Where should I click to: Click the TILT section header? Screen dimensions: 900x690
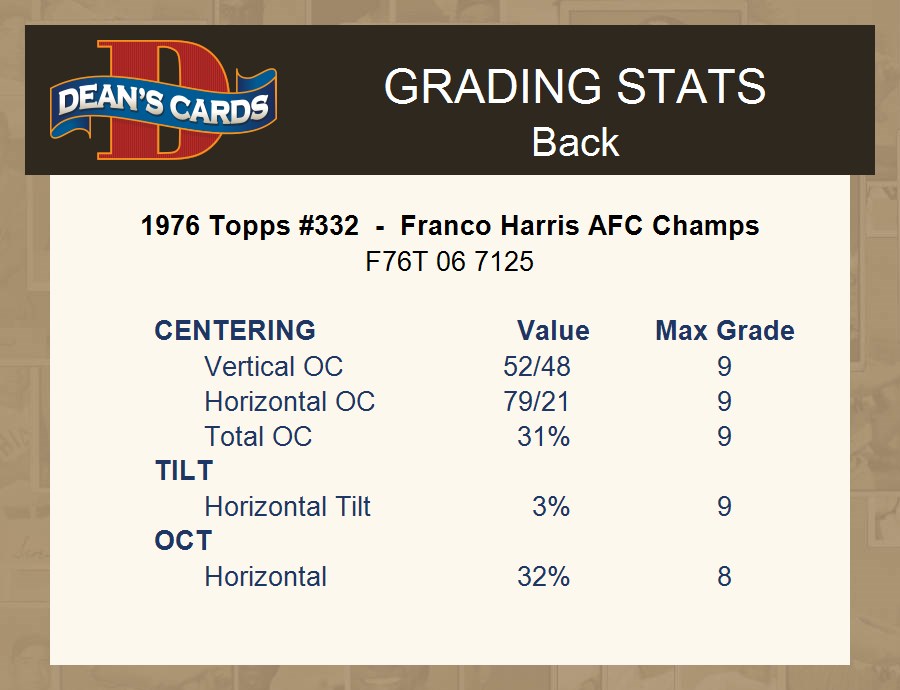click(x=184, y=471)
